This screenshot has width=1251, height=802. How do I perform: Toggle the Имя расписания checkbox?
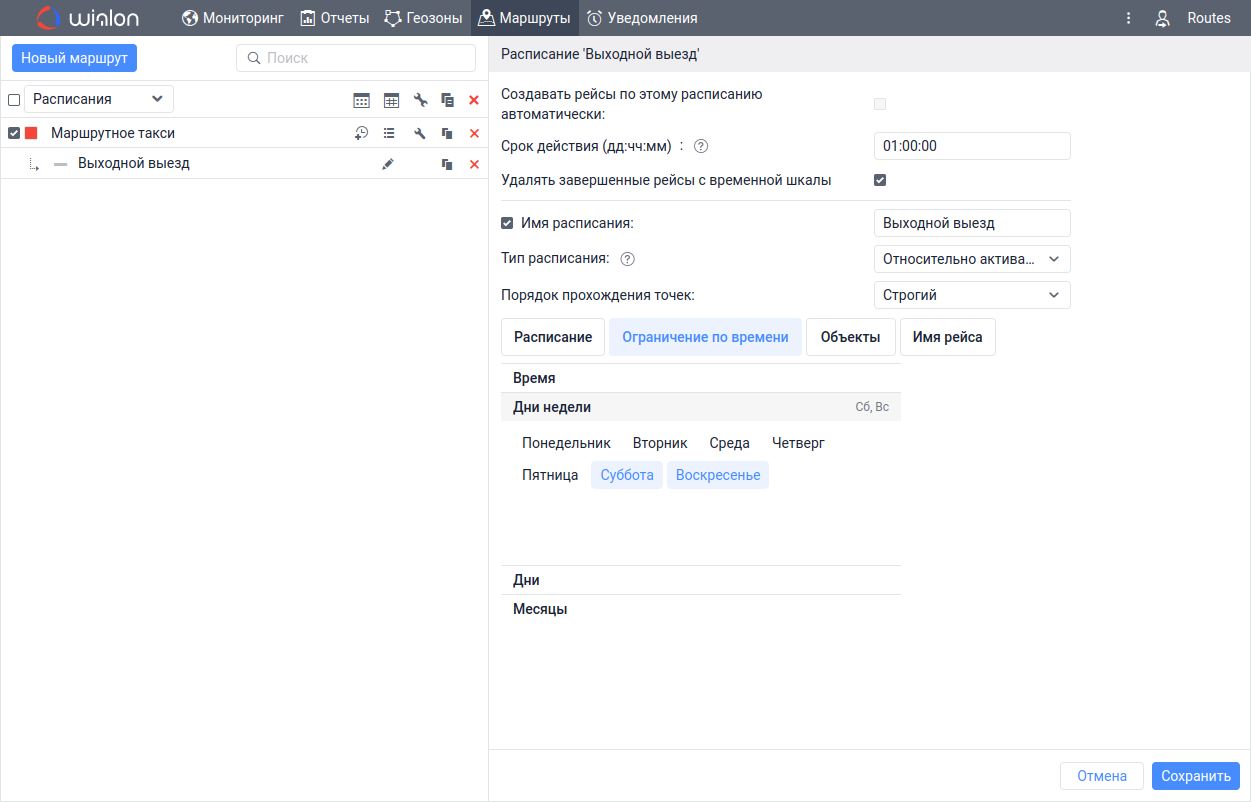point(507,223)
